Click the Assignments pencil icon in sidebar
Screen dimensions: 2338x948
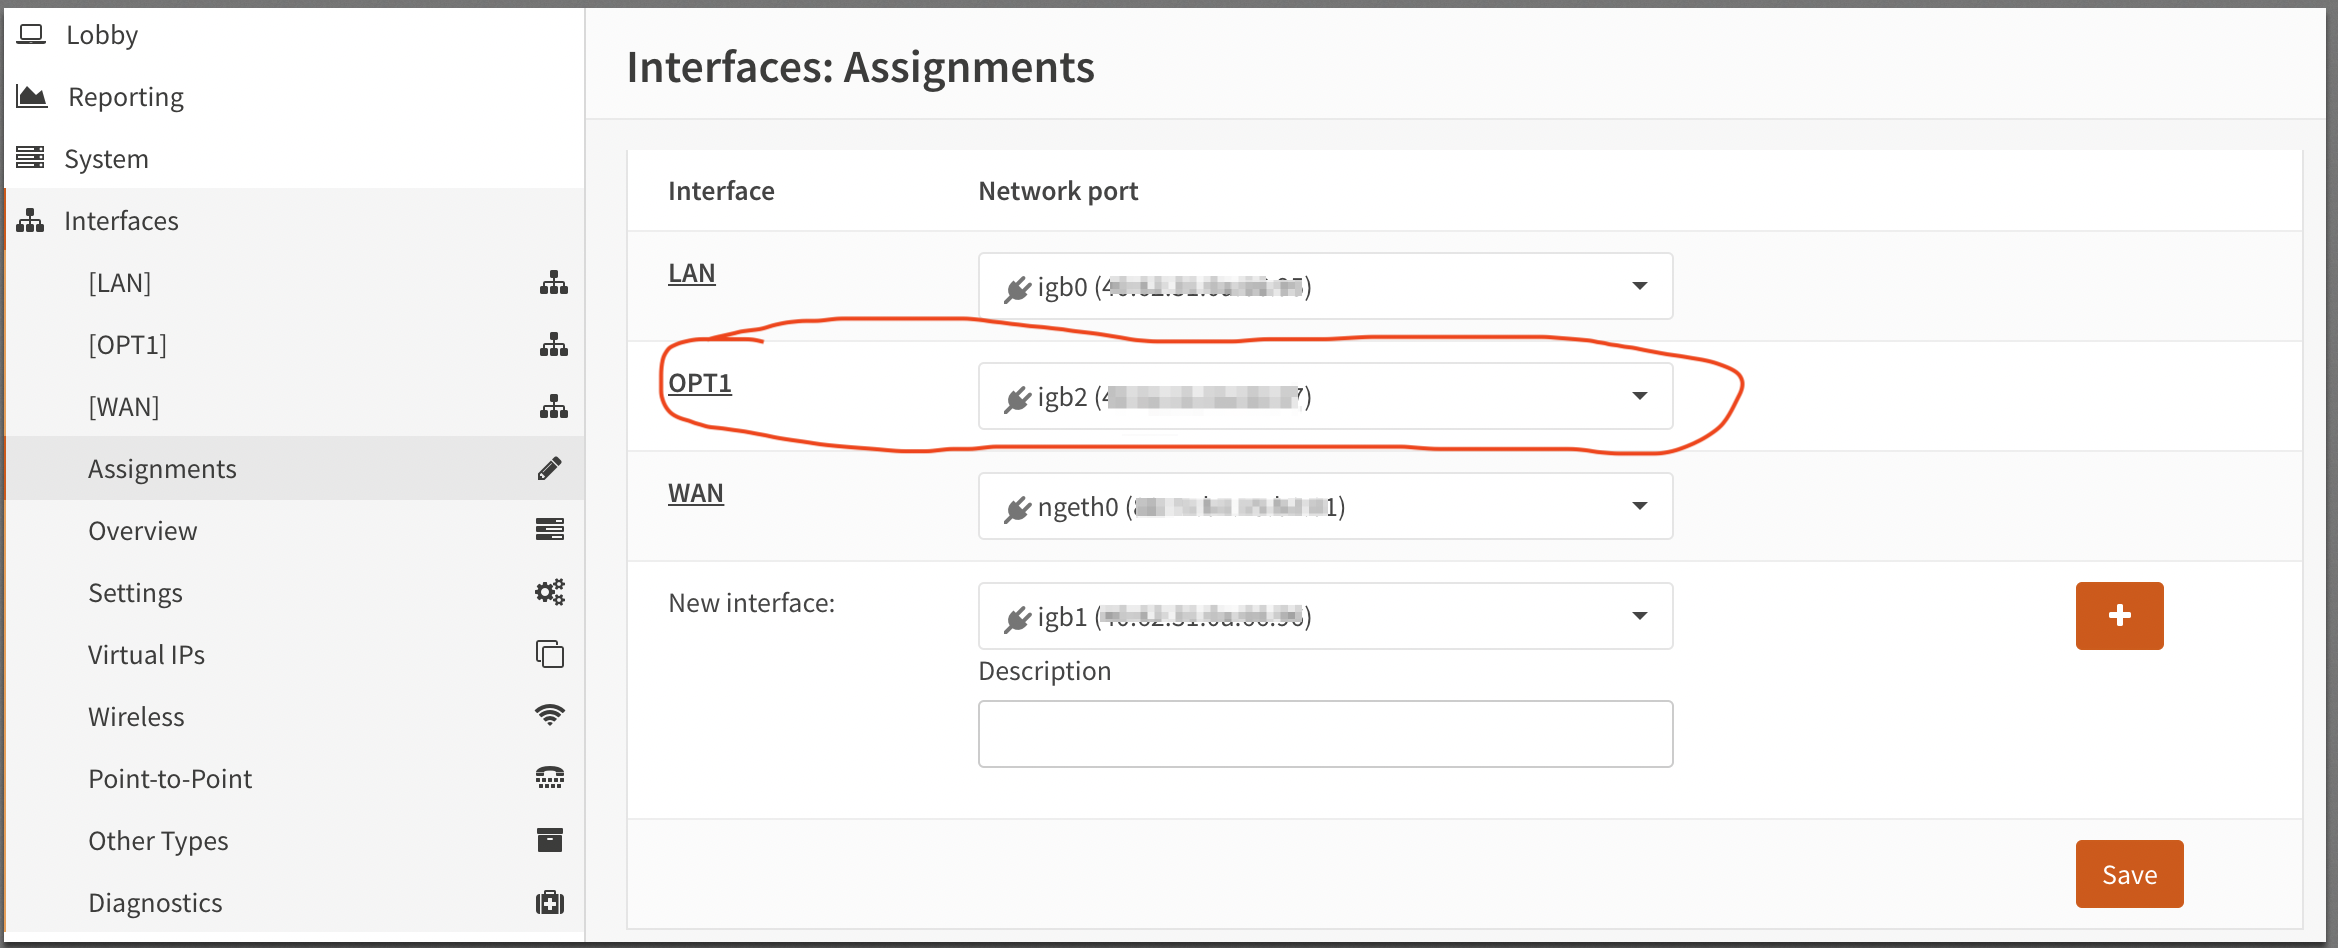[549, 469]
